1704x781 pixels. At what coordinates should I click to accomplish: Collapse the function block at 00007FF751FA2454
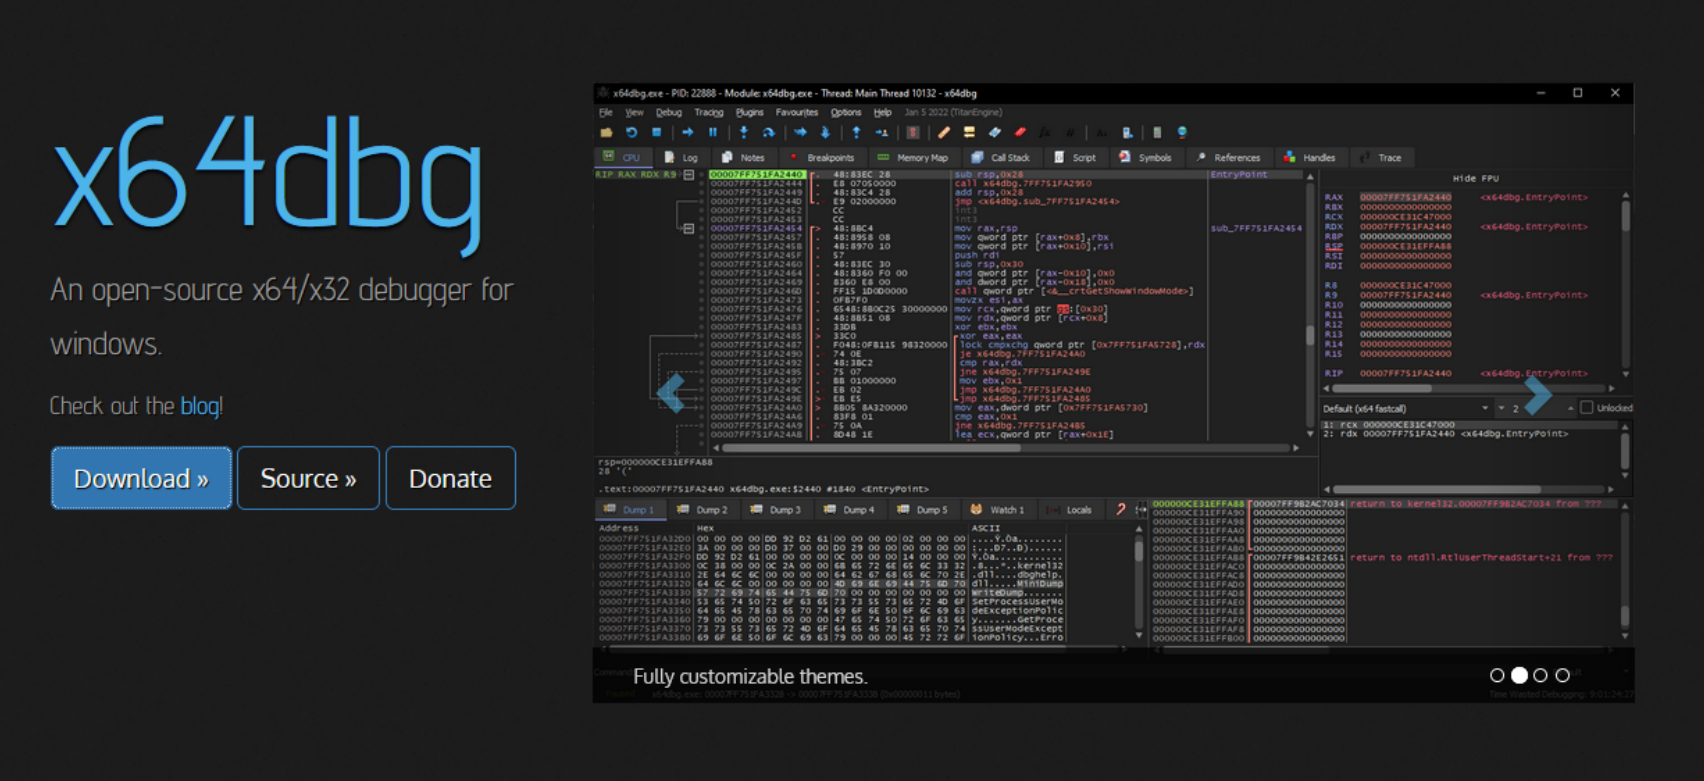(x=689, y=229)
